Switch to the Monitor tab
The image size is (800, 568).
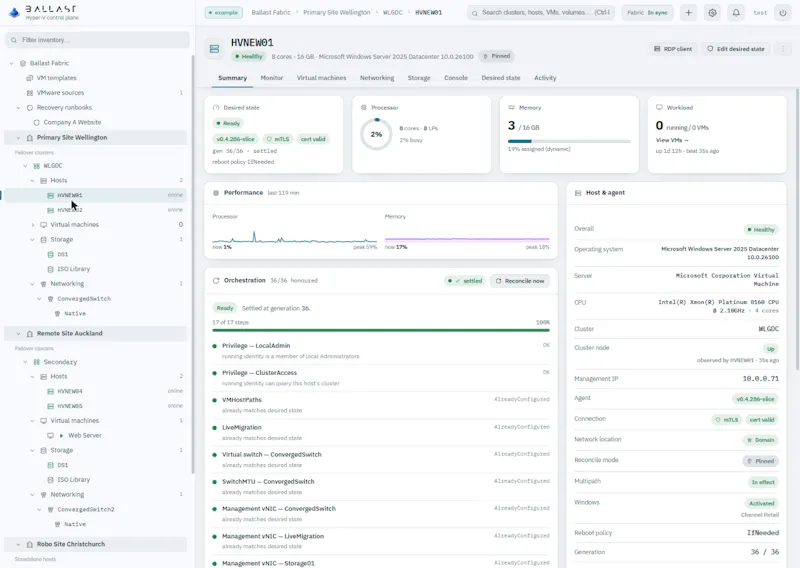[271, 78]
